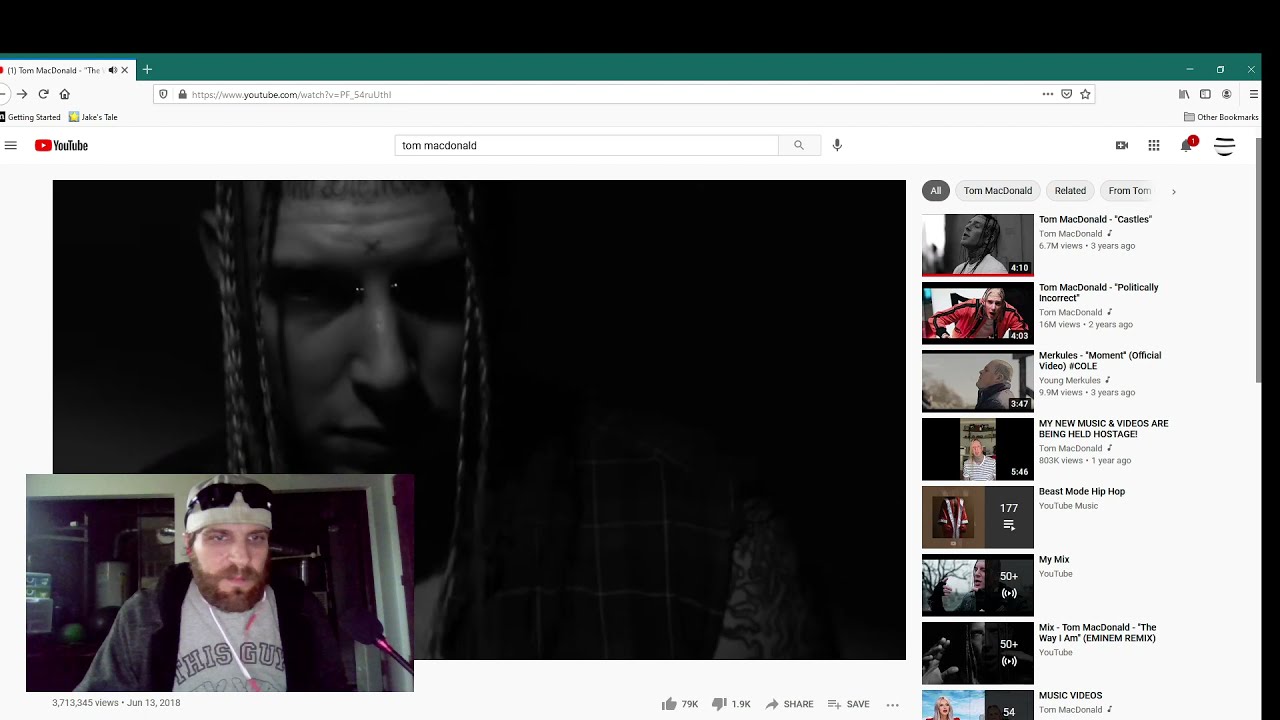Select the Tom MacDonald filter chip
The image size is (1280, 720).
point(998,191)
